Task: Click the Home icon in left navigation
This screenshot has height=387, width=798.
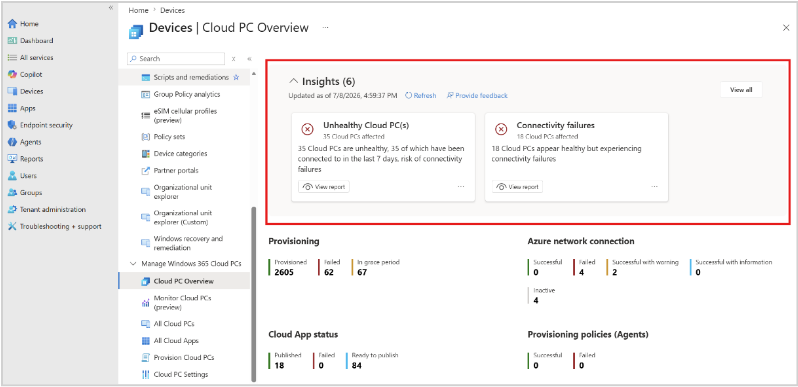Action: point(12,24)
